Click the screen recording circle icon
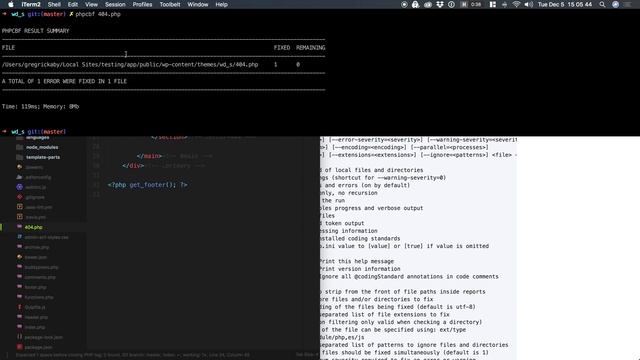640x360 pixels. pos(404,4)
